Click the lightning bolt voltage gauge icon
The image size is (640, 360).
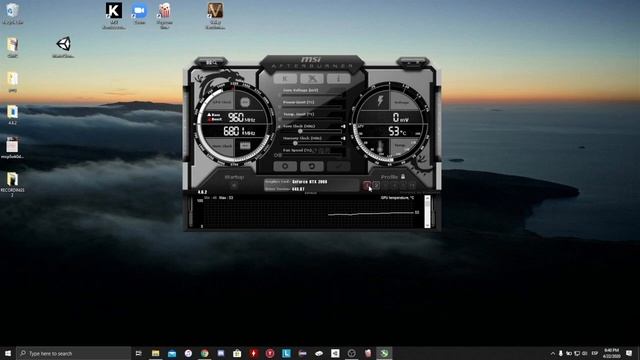pyautogui.click(x=380, y=101)
